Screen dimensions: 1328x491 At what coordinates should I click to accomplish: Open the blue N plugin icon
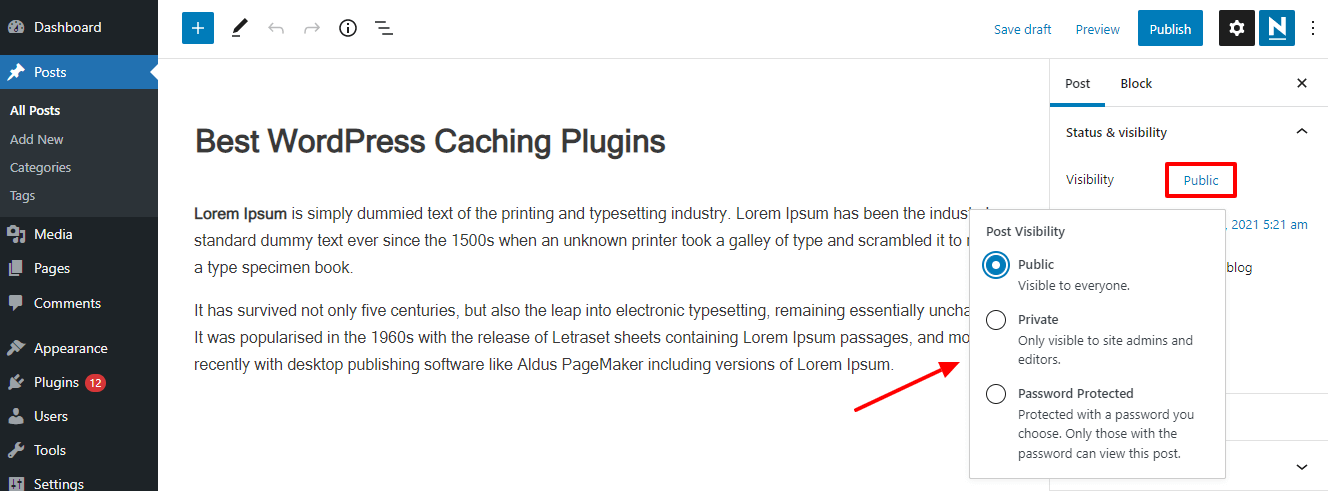click(1277, 29)
